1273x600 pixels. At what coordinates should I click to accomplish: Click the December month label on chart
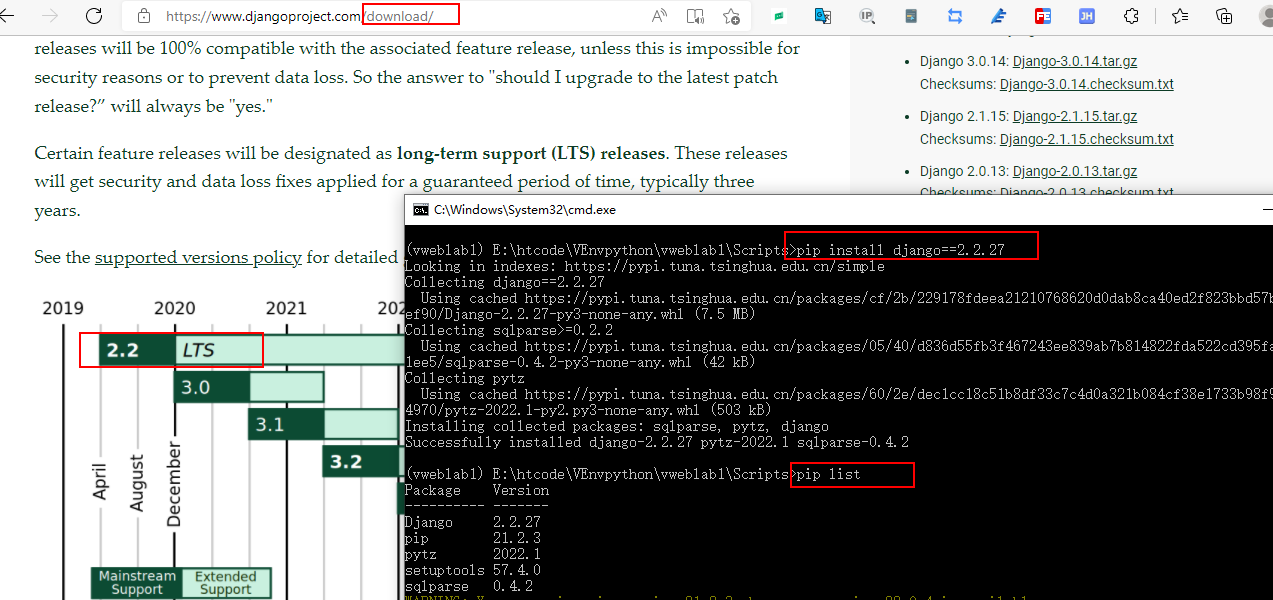tap(174, 486)
